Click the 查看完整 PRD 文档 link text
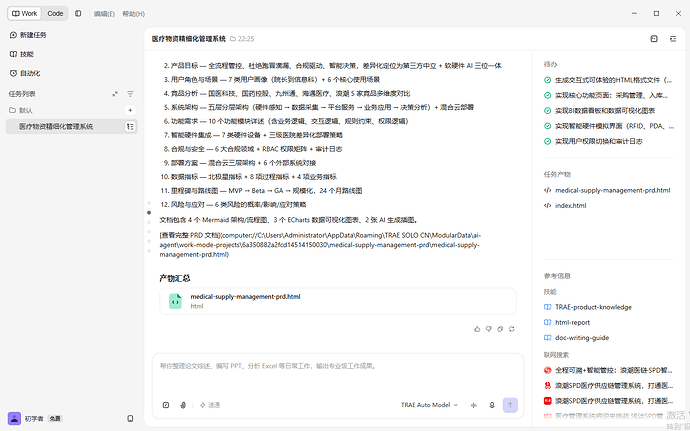This screenshot has height=431, width=690. [x=192, y=236]
